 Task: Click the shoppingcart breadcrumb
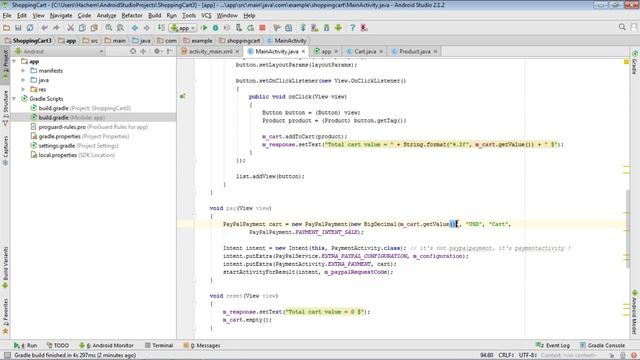[240, 40]
